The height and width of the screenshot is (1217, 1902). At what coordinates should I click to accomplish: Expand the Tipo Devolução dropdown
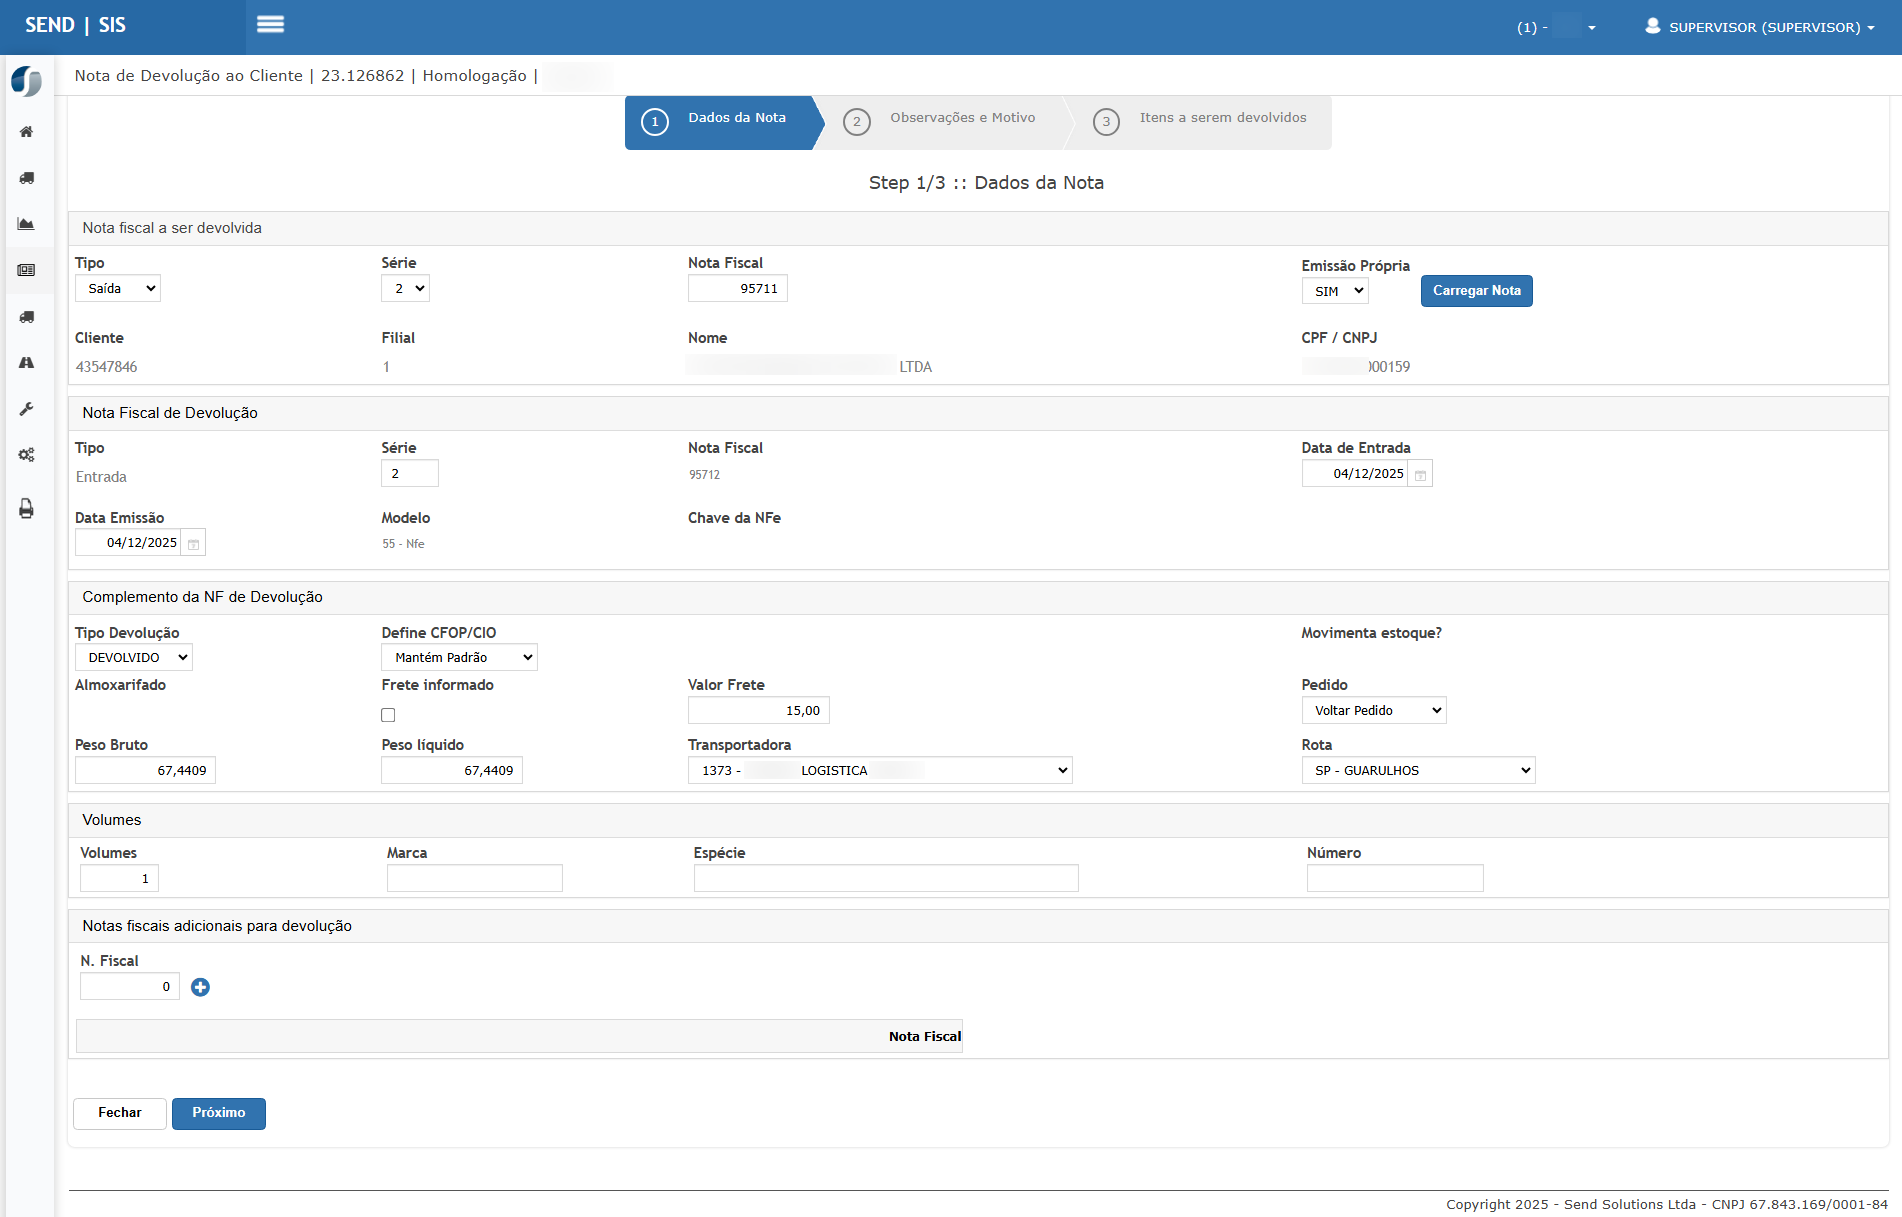(134, 657)
